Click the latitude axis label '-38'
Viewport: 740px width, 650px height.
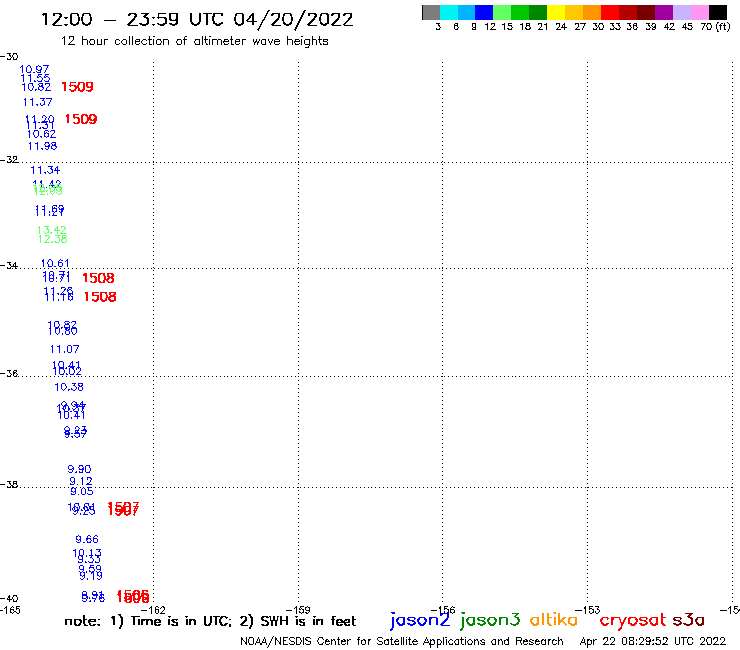pos(9,485)
